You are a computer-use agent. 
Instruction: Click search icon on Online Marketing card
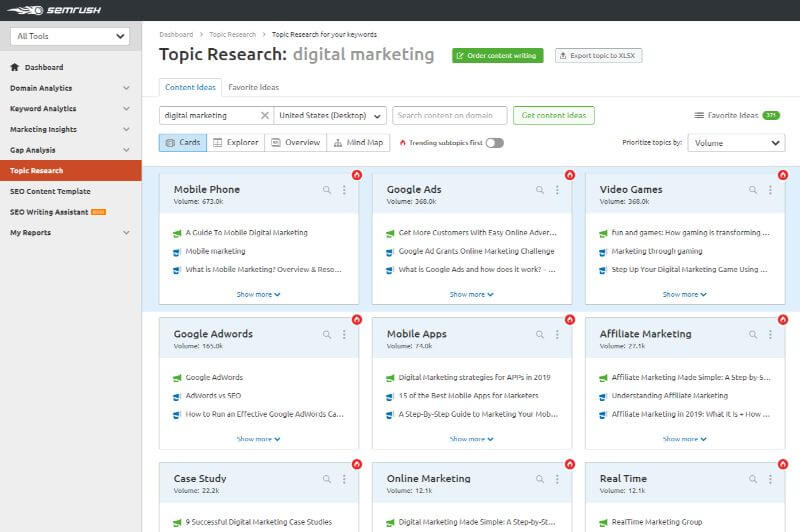tap(540, 479)
